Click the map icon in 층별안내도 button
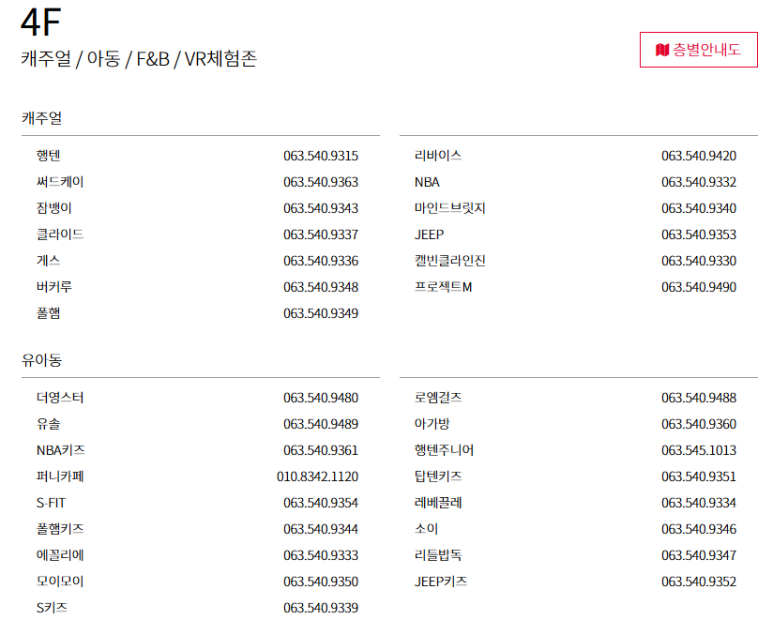The height and width of the screenshot is (635, 773). (662, 50)
